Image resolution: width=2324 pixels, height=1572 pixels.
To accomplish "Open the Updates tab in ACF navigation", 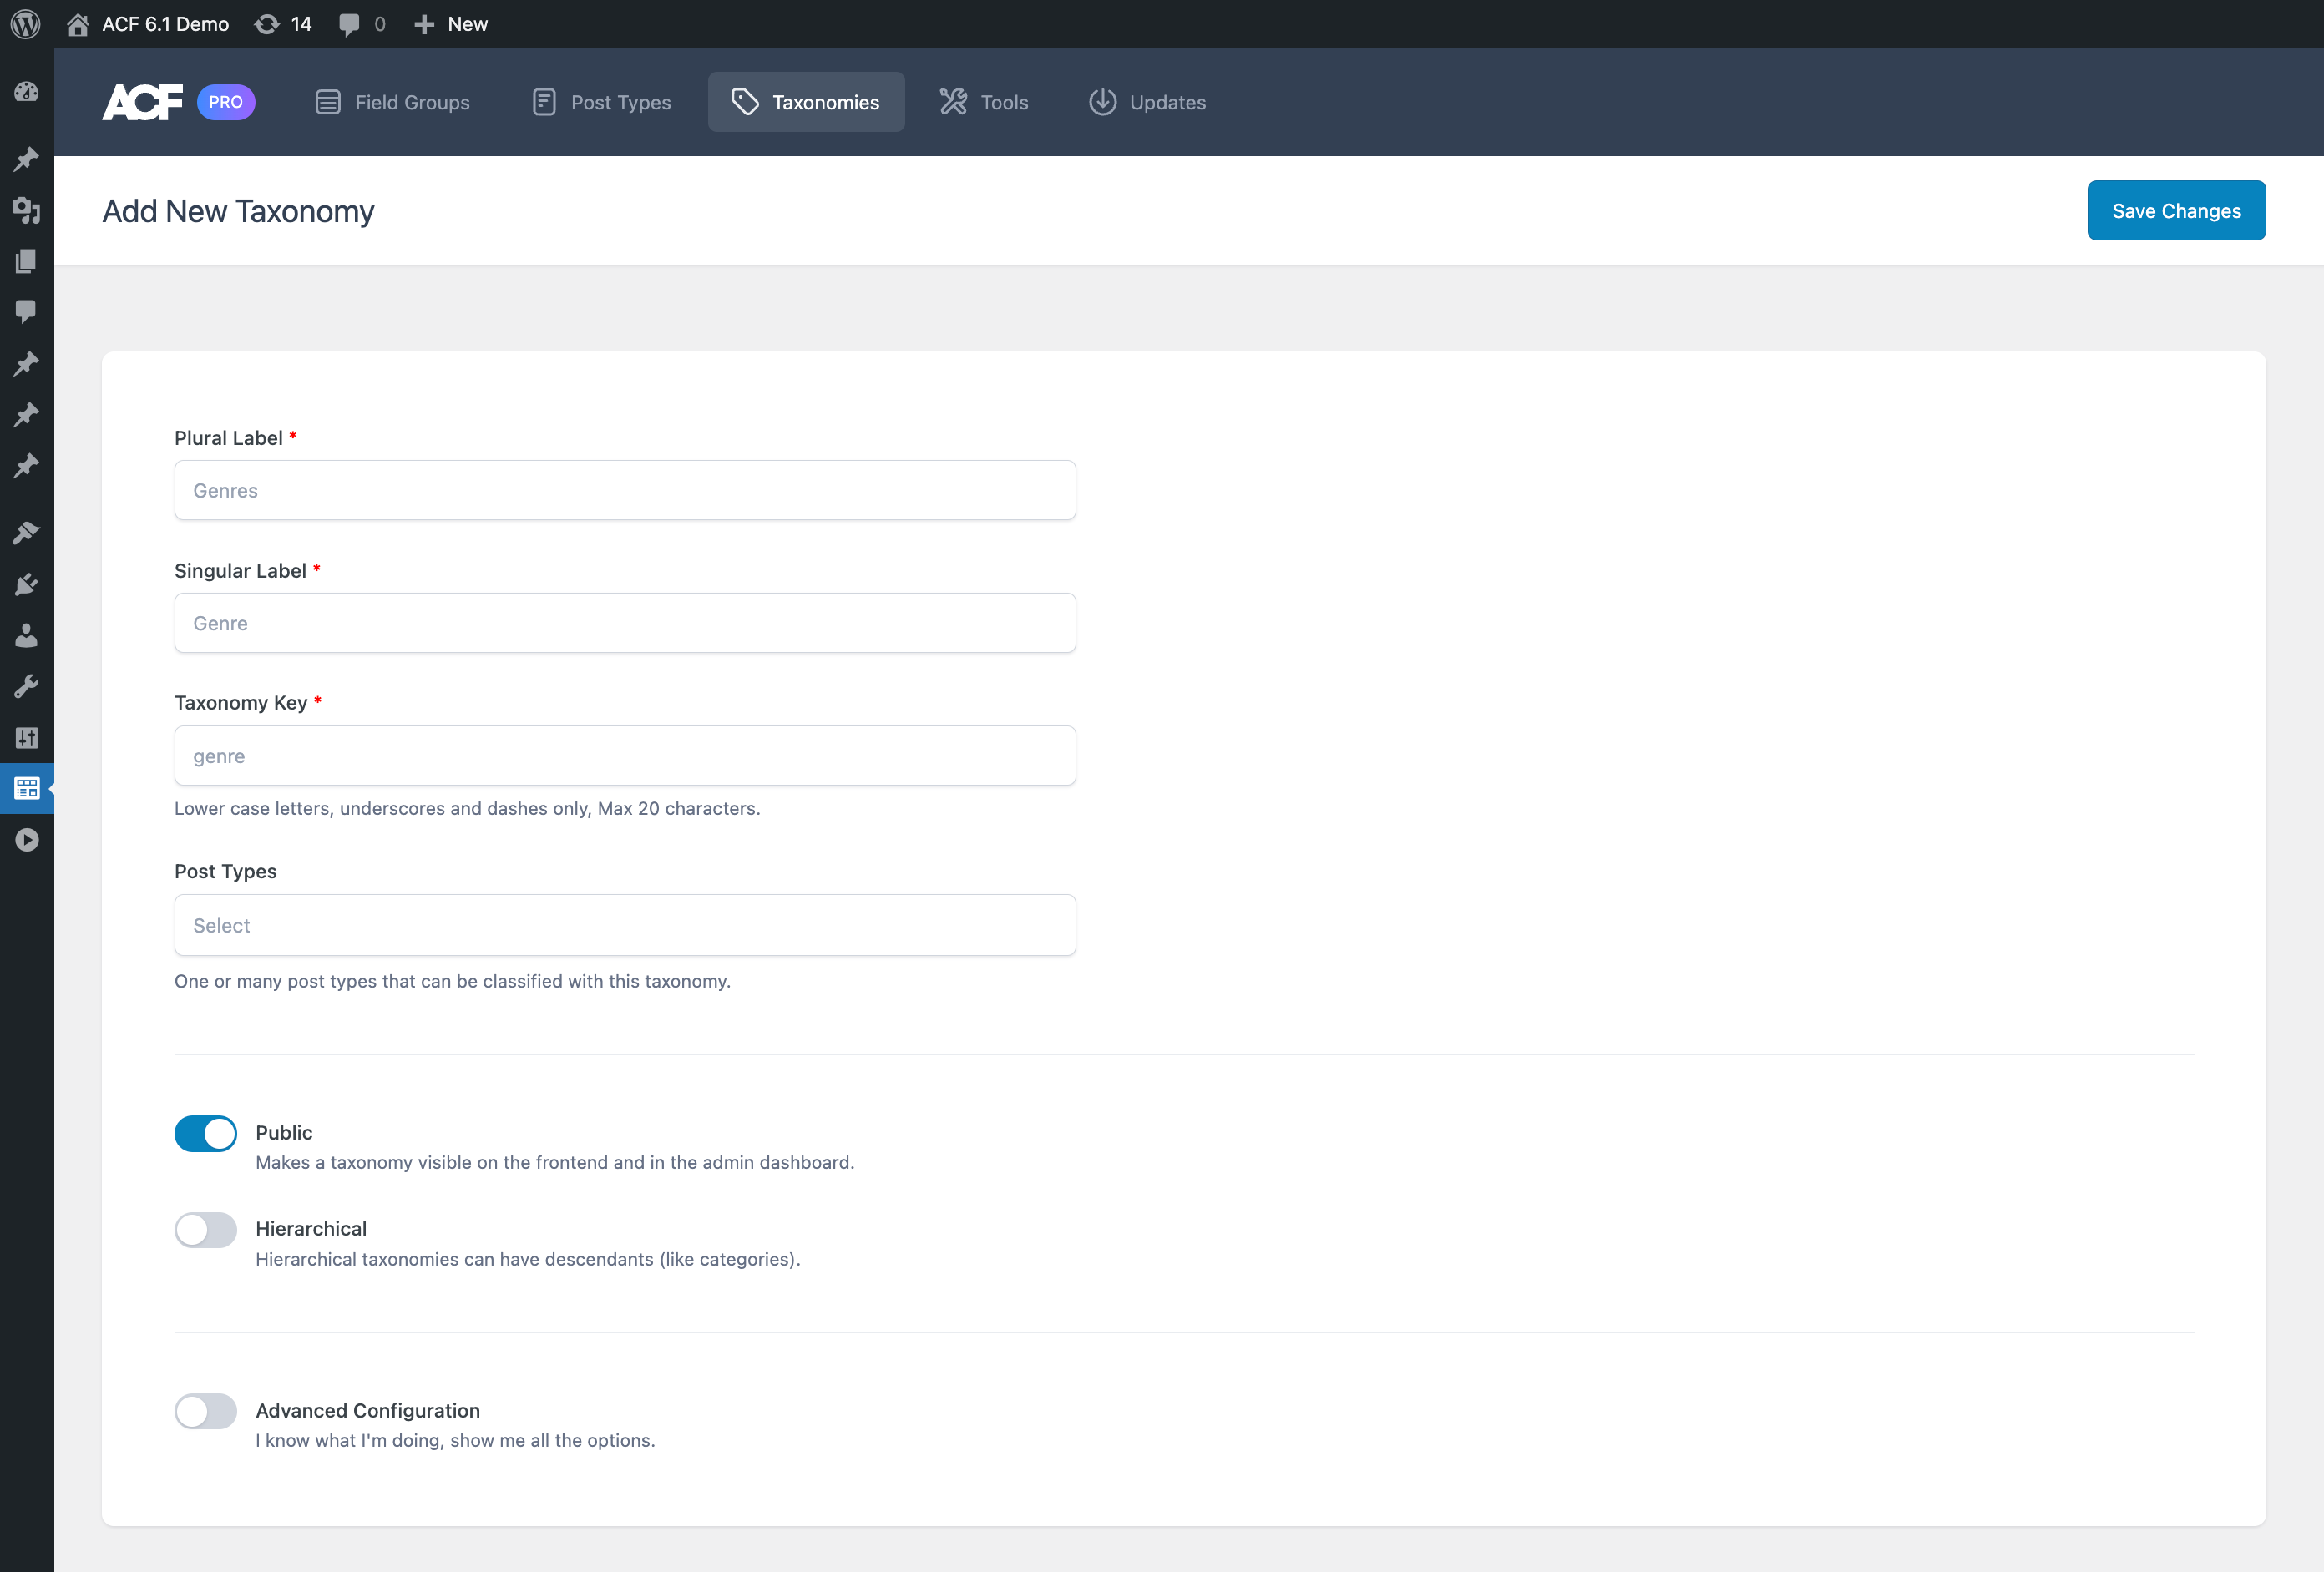I will click(1147, 101).
